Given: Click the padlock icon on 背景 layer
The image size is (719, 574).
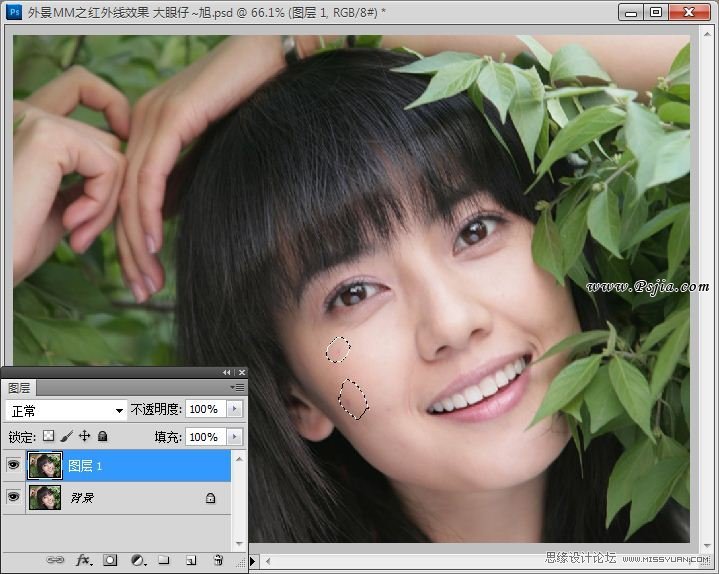Looking at the screenshot, I should (210, 498).
